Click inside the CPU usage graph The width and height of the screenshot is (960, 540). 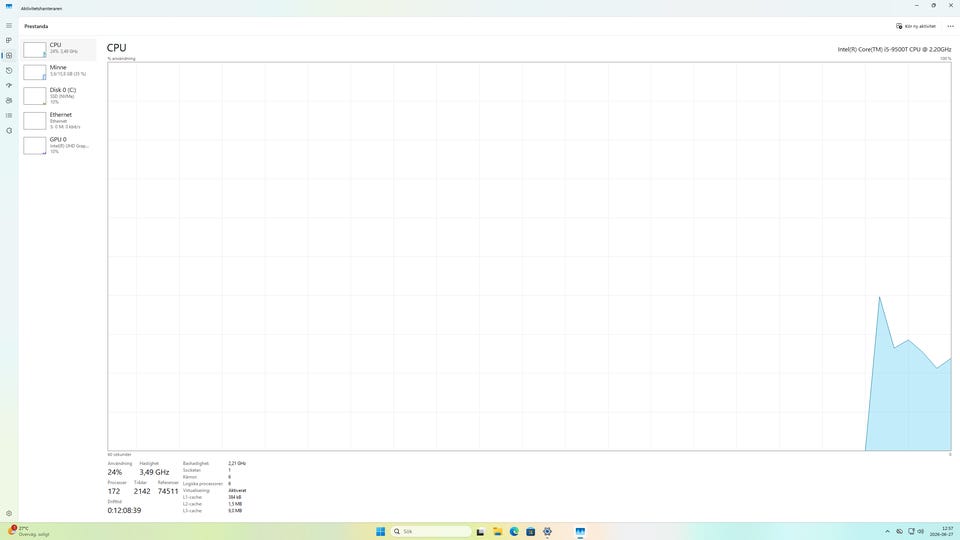click(530, 257)
